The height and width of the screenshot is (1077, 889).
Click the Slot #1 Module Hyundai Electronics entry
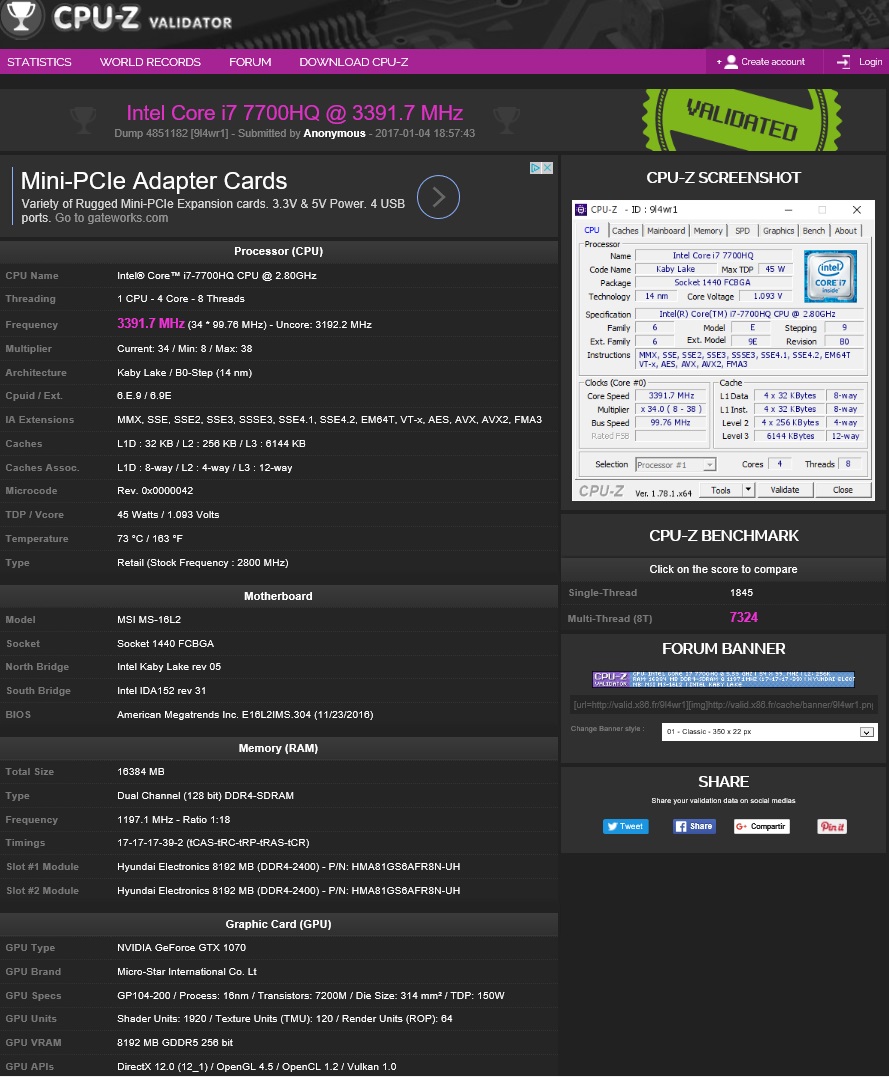click(x=289, y=867)
